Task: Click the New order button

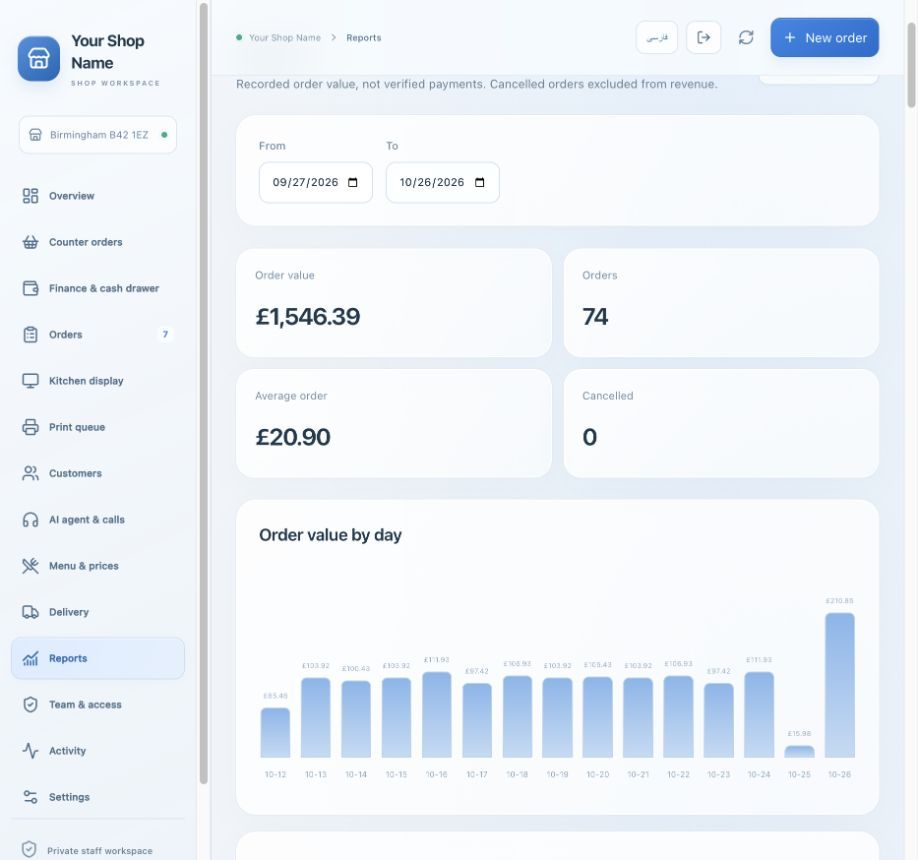Action: pos(824,37)
